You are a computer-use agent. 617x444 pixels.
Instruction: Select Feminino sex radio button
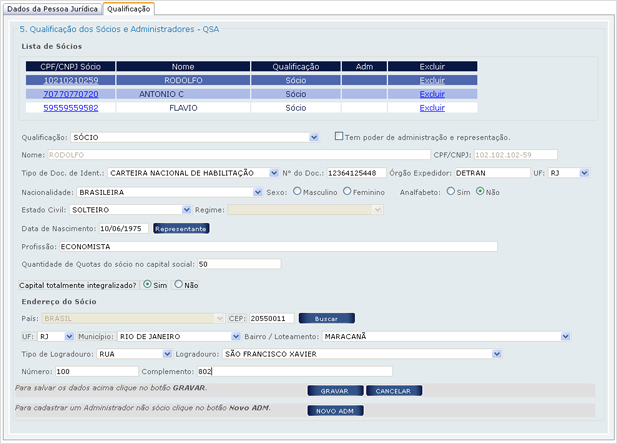346,191
